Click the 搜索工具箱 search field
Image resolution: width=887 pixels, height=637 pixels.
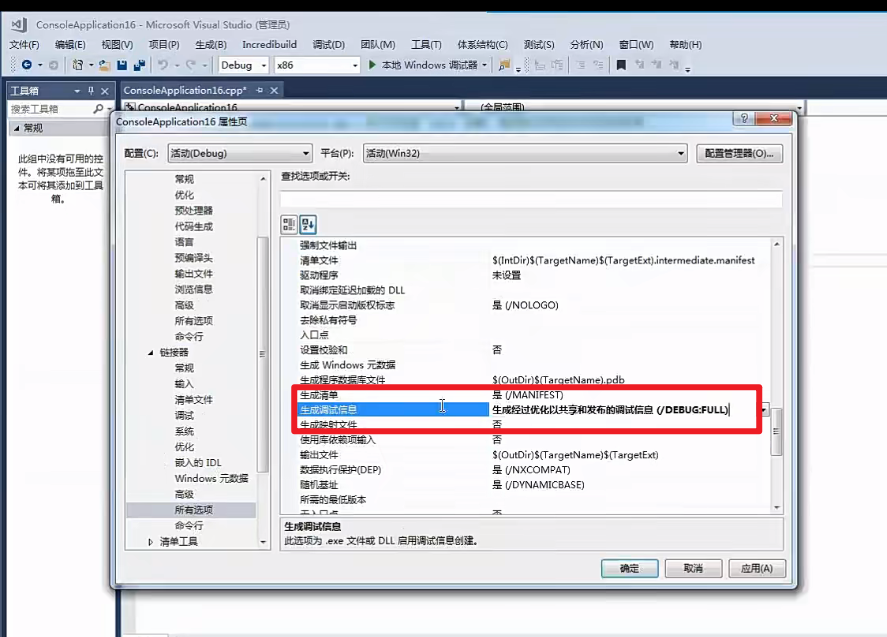[50, 109]
